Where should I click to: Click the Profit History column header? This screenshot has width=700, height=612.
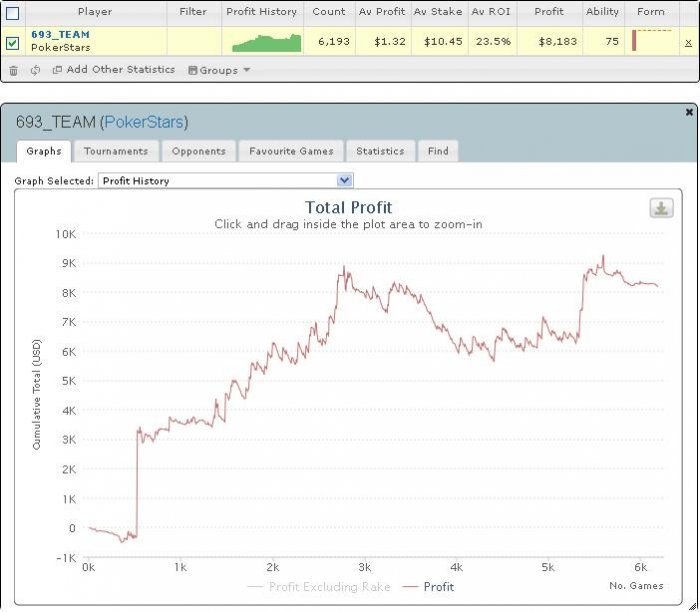tap(262, 12)
